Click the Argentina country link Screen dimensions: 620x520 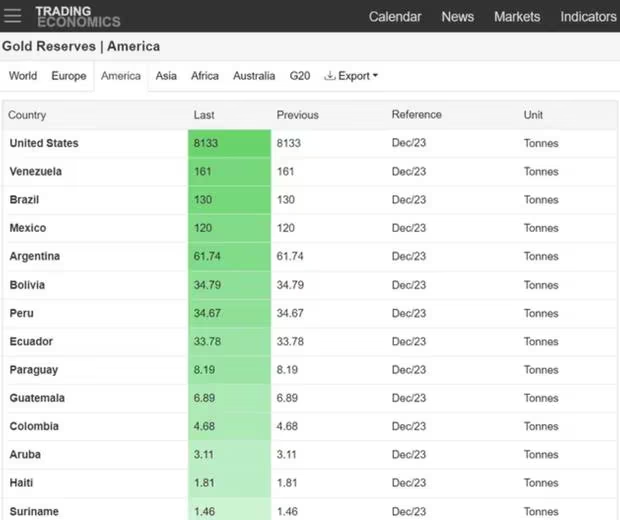point(35,257)
